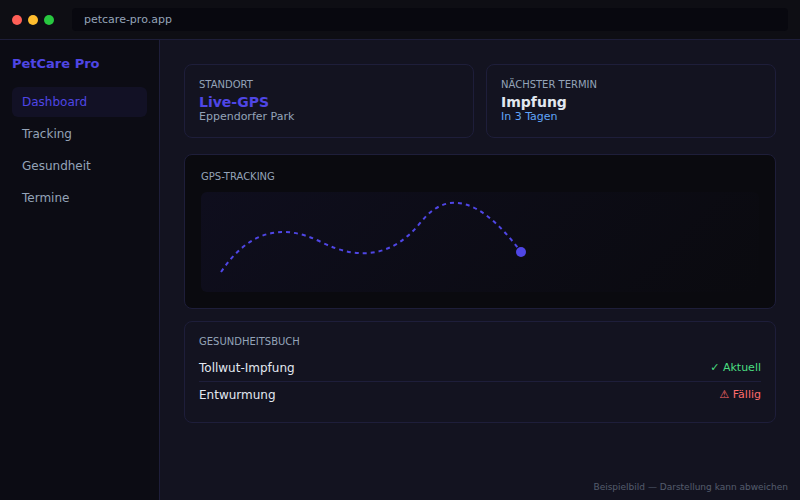Open the Tollwut-Impfung record
The height and width of the screenshot is (500, 800).
pyautogui.click(x=246, y=367)
